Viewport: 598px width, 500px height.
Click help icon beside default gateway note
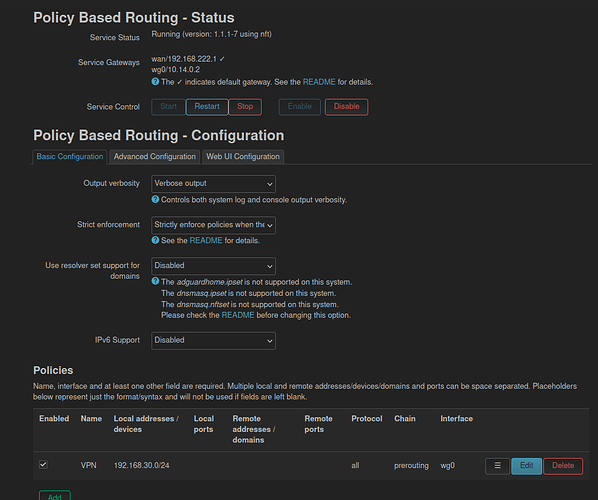[155, 82]
